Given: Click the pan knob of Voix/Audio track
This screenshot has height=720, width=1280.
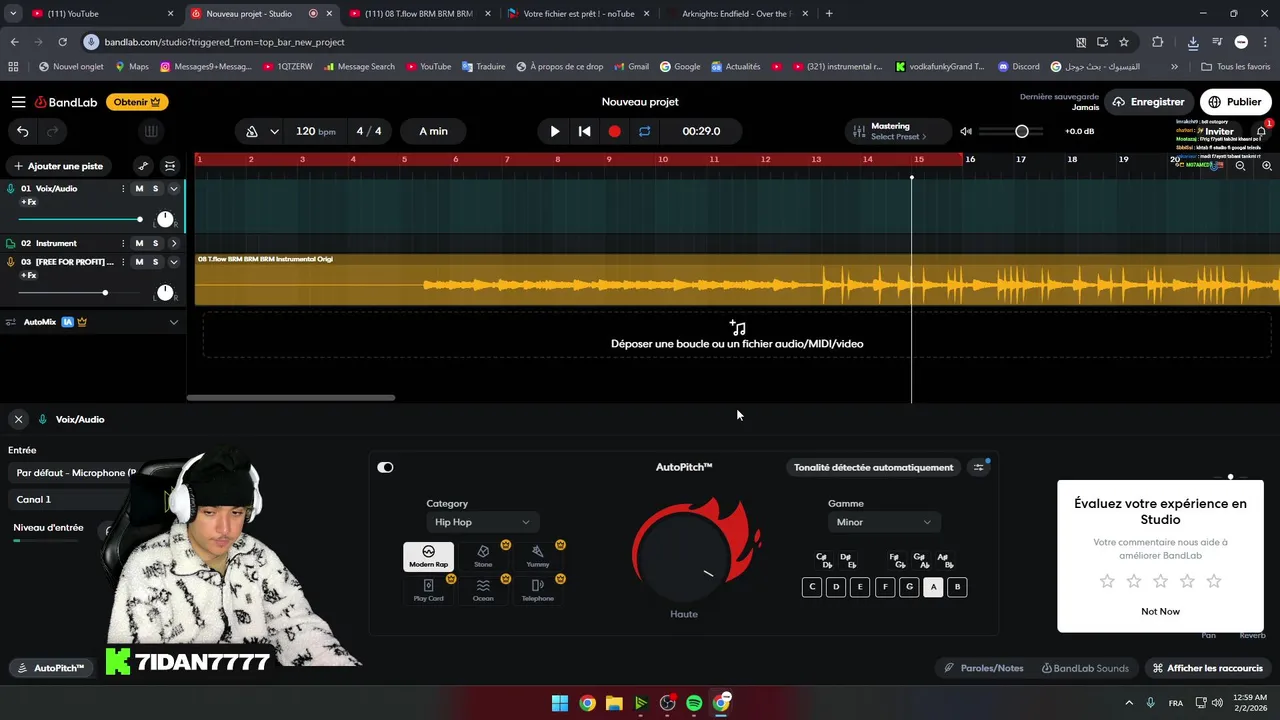Looking at the screenshot, I should [165, 219].
